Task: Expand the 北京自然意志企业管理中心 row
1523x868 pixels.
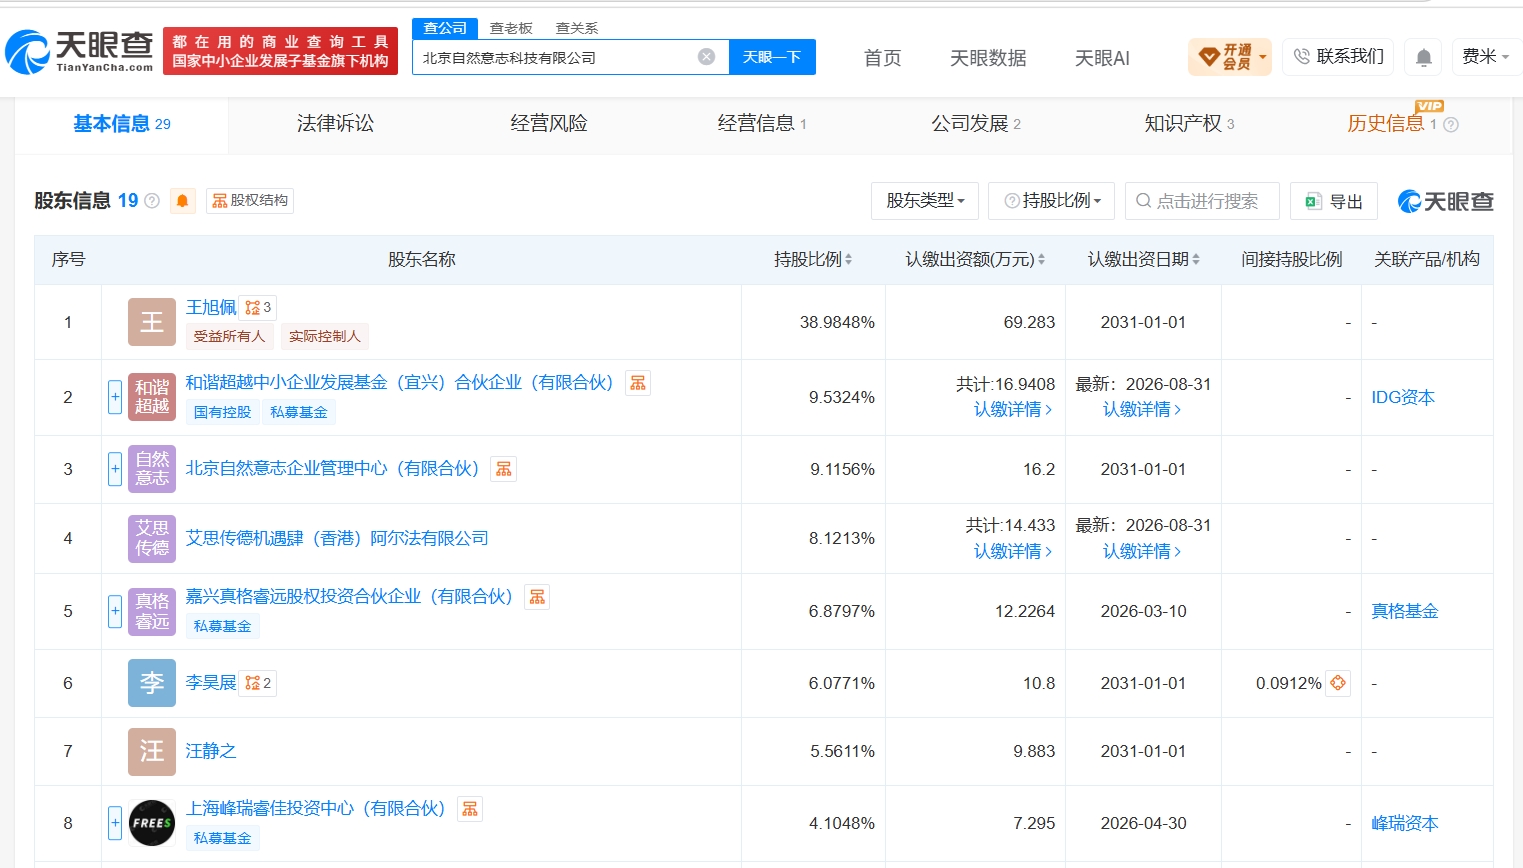Action: pyautogui.click(x=115, y=469)
